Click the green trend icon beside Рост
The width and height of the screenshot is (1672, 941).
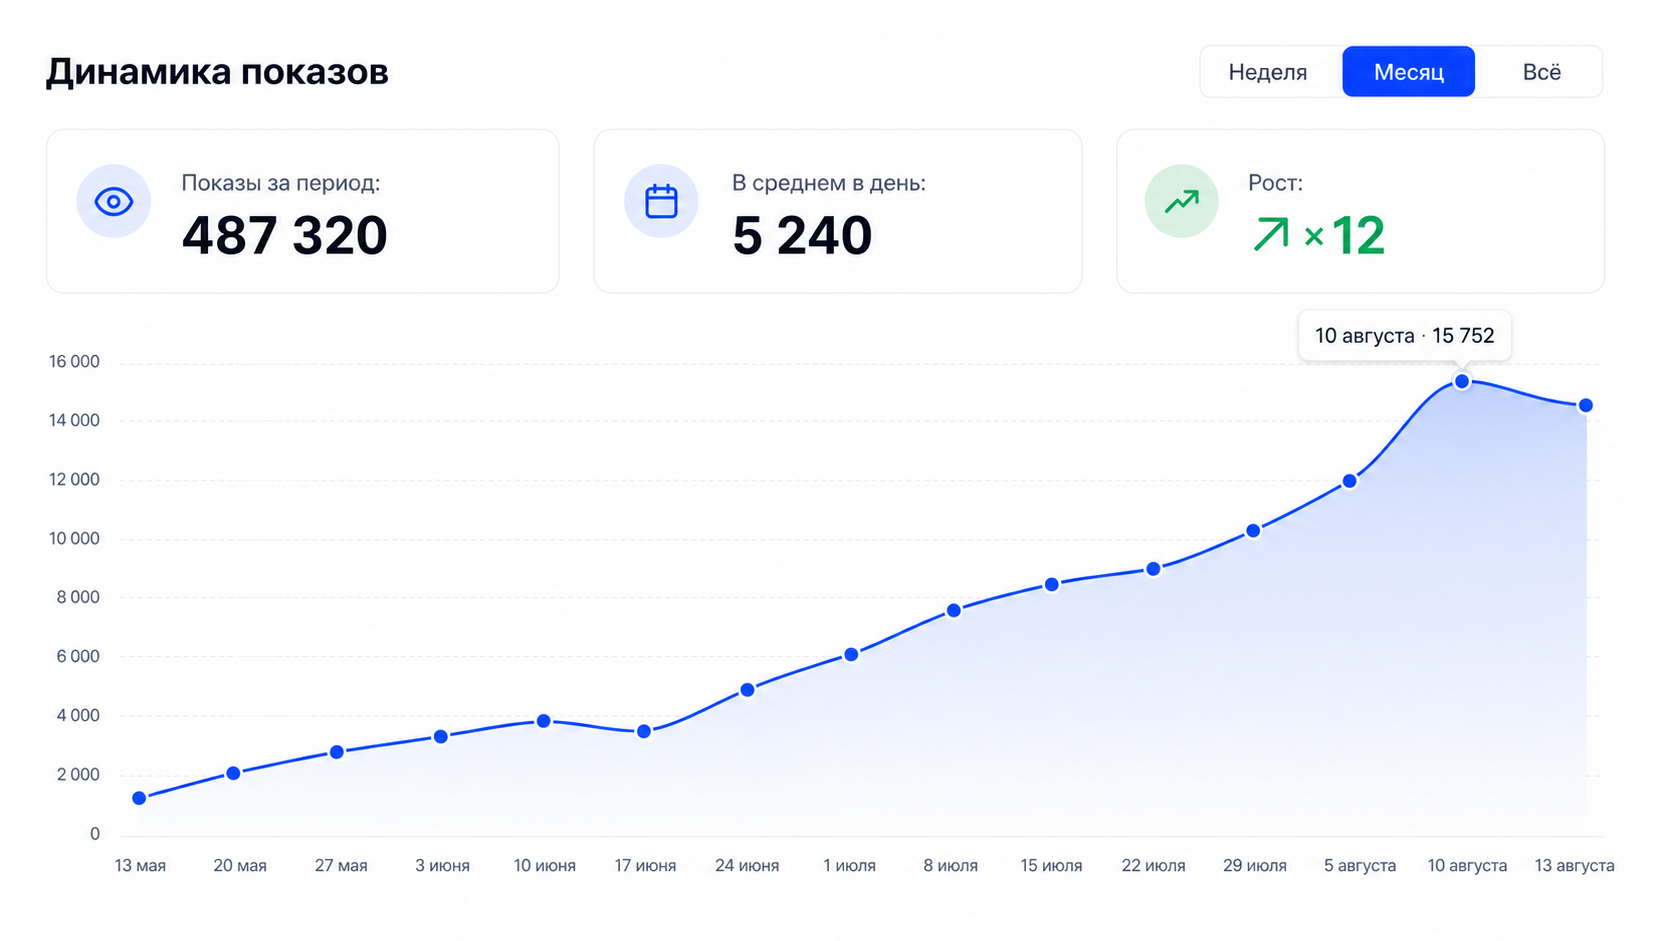1182,202
